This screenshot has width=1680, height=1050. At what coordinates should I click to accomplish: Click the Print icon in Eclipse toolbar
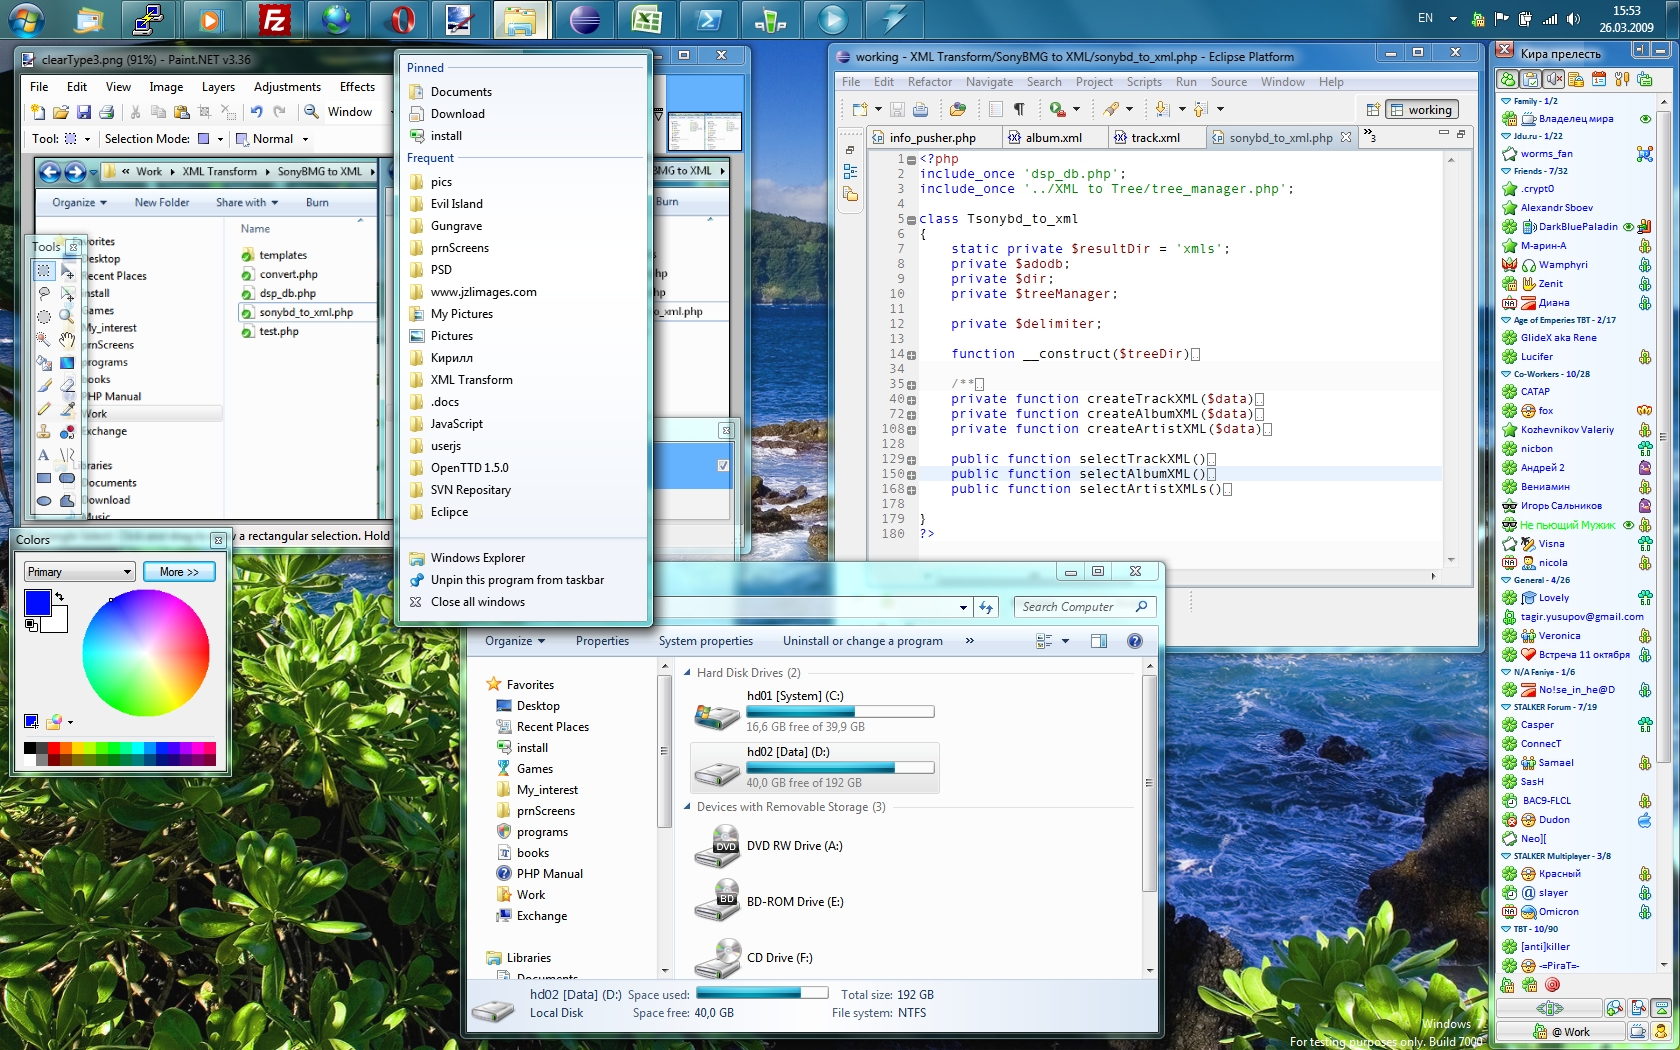tap(920, 109)
